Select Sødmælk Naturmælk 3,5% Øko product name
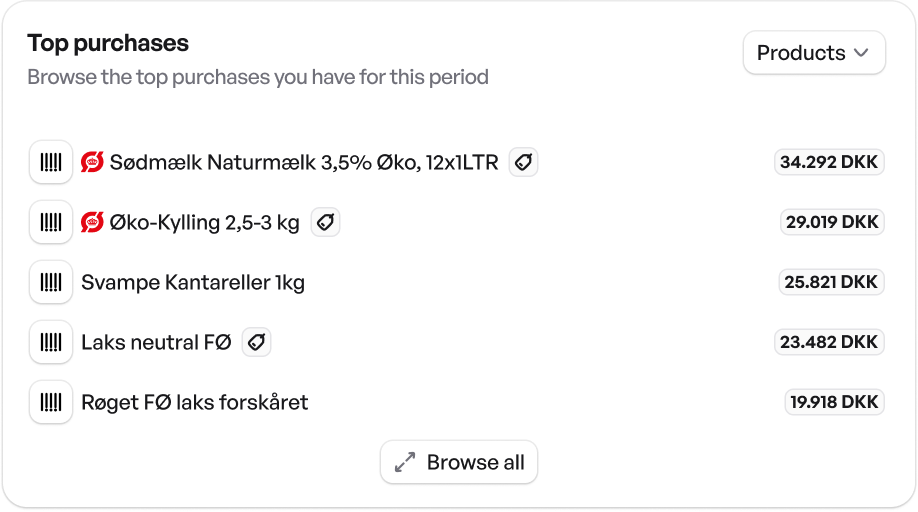 [x=303, y=162]
